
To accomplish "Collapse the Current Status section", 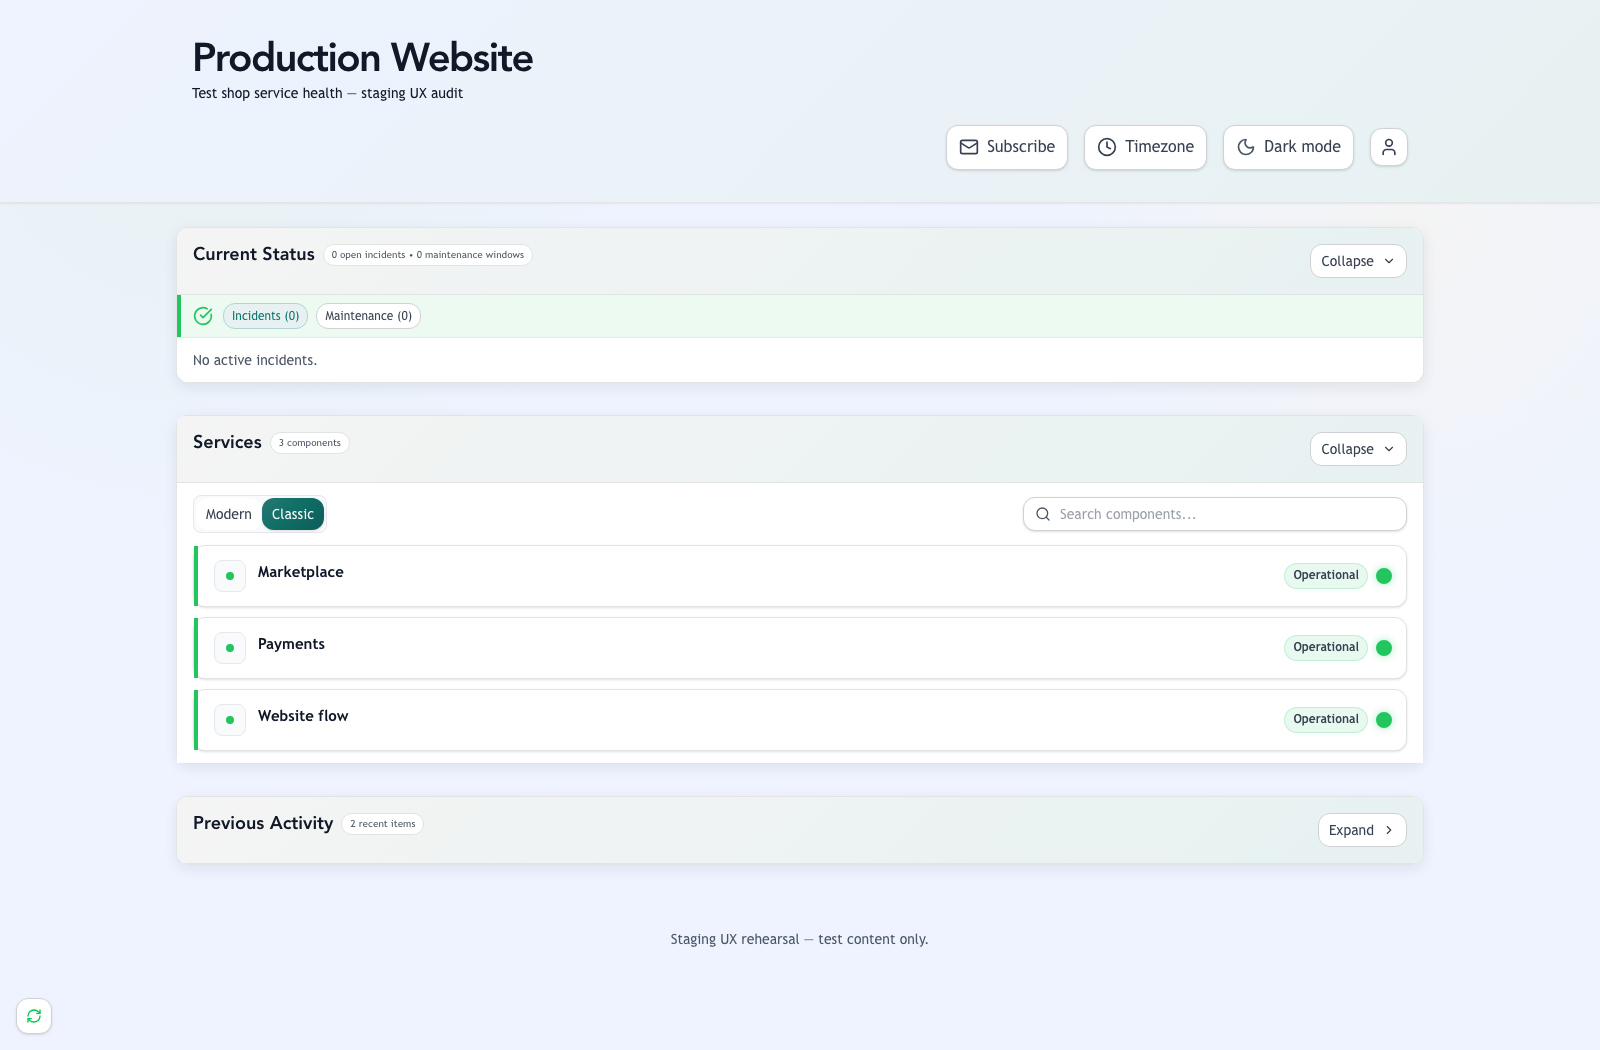I will pyautogui.click(x=1358, y=261).
